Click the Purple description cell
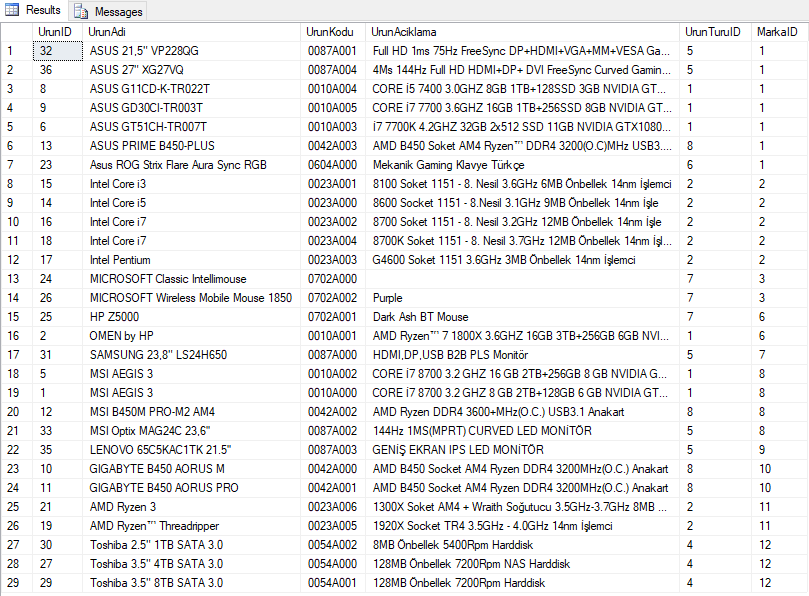 coord(522,298)
